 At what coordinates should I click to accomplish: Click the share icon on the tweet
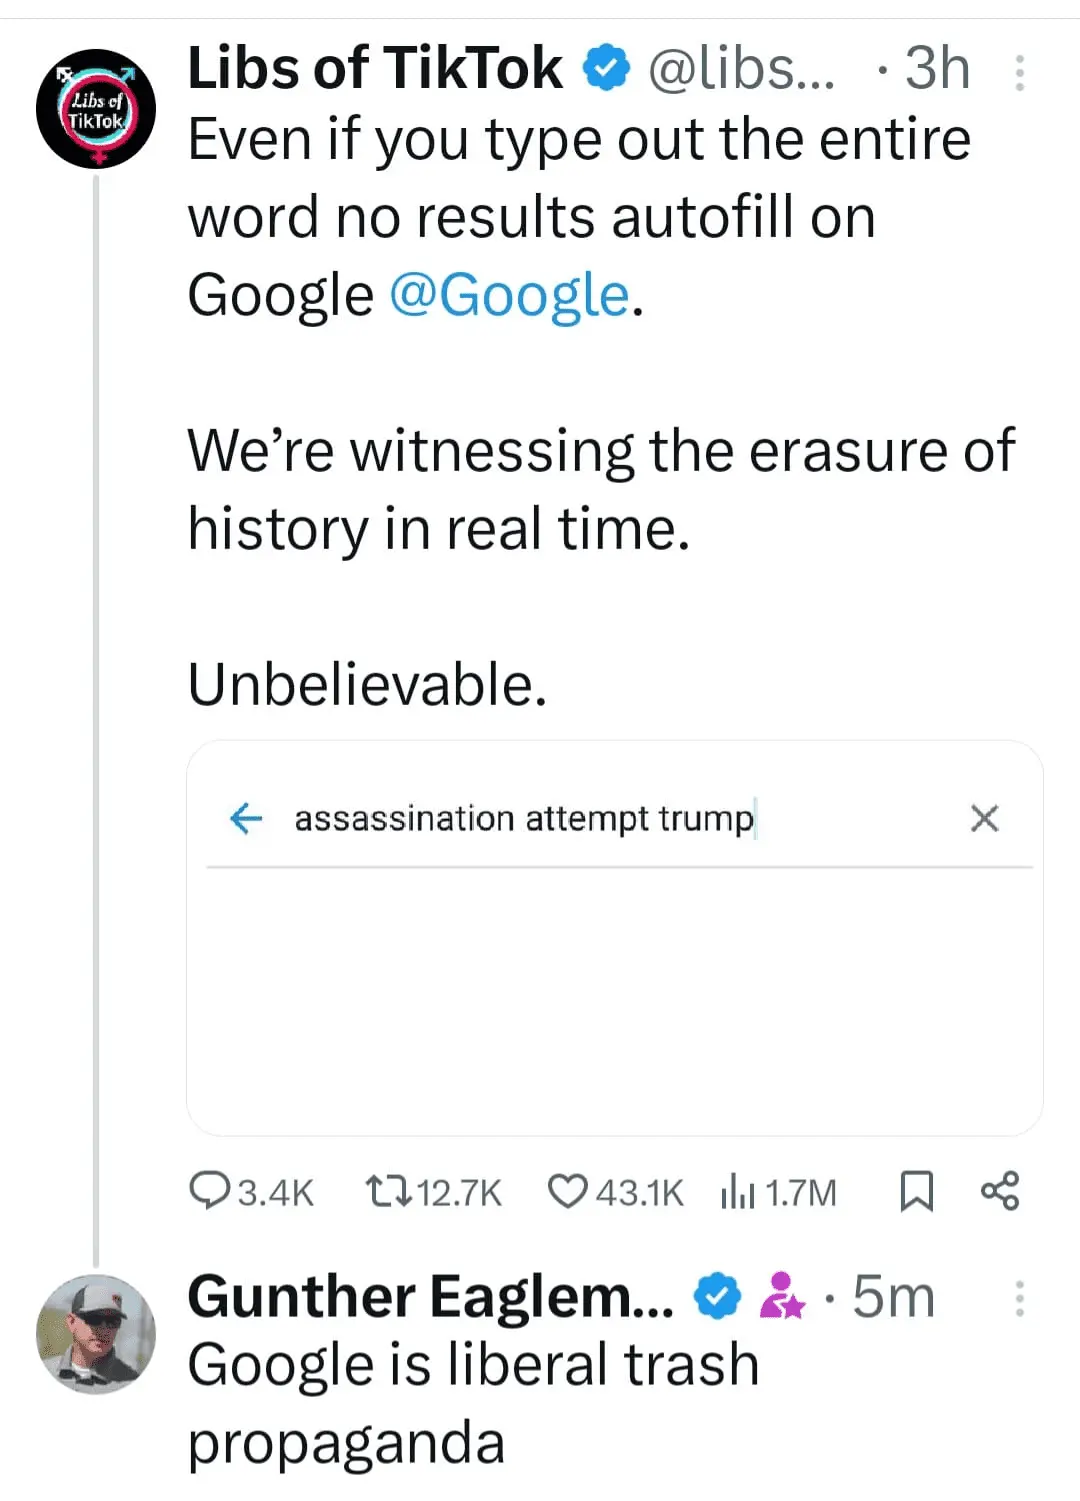[1000, 1191]
